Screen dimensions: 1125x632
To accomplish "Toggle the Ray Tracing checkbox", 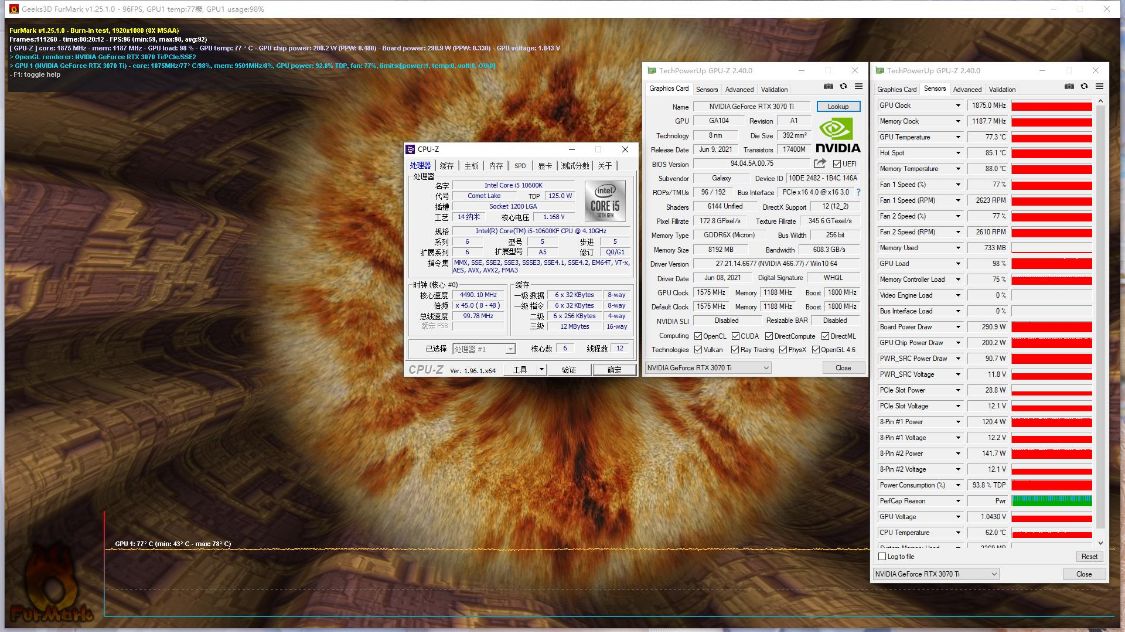I will pyautogui.click(x=734, y=349).
